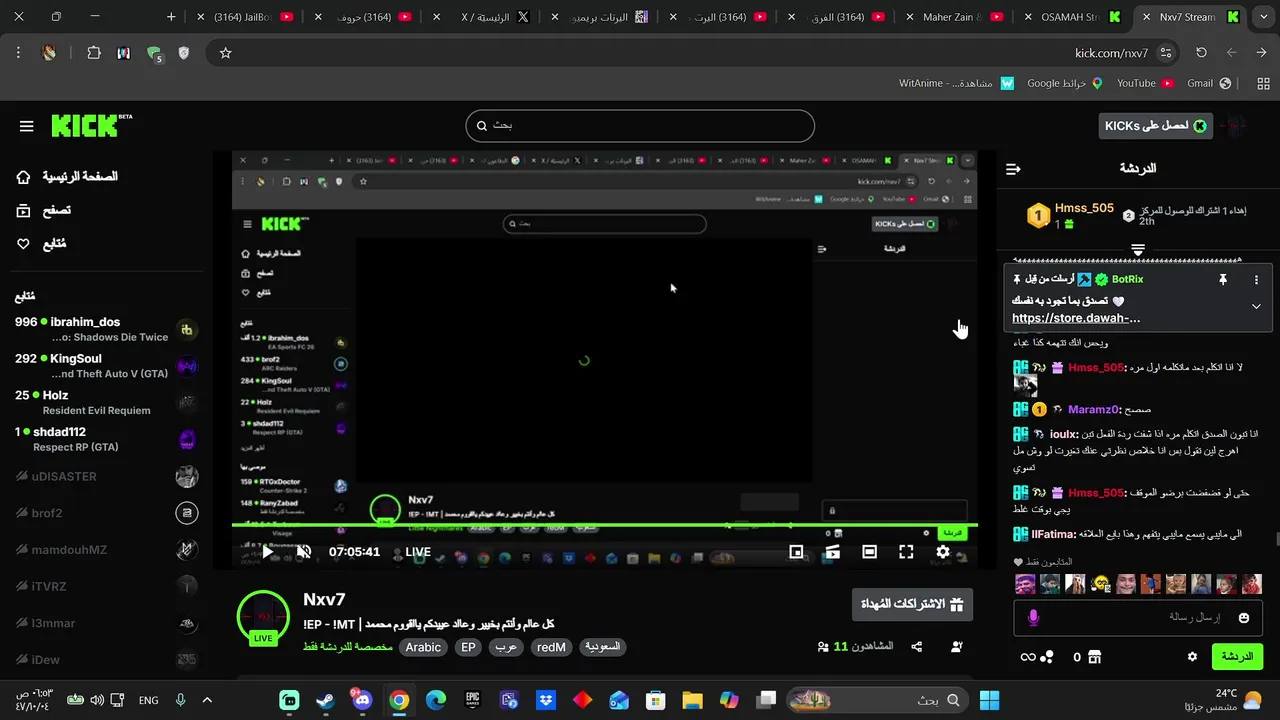The height and width of the screenshot is (720, 1280).
Task: Select the السعودية tag
Action: pyautogui.click(x=602, y=647)
